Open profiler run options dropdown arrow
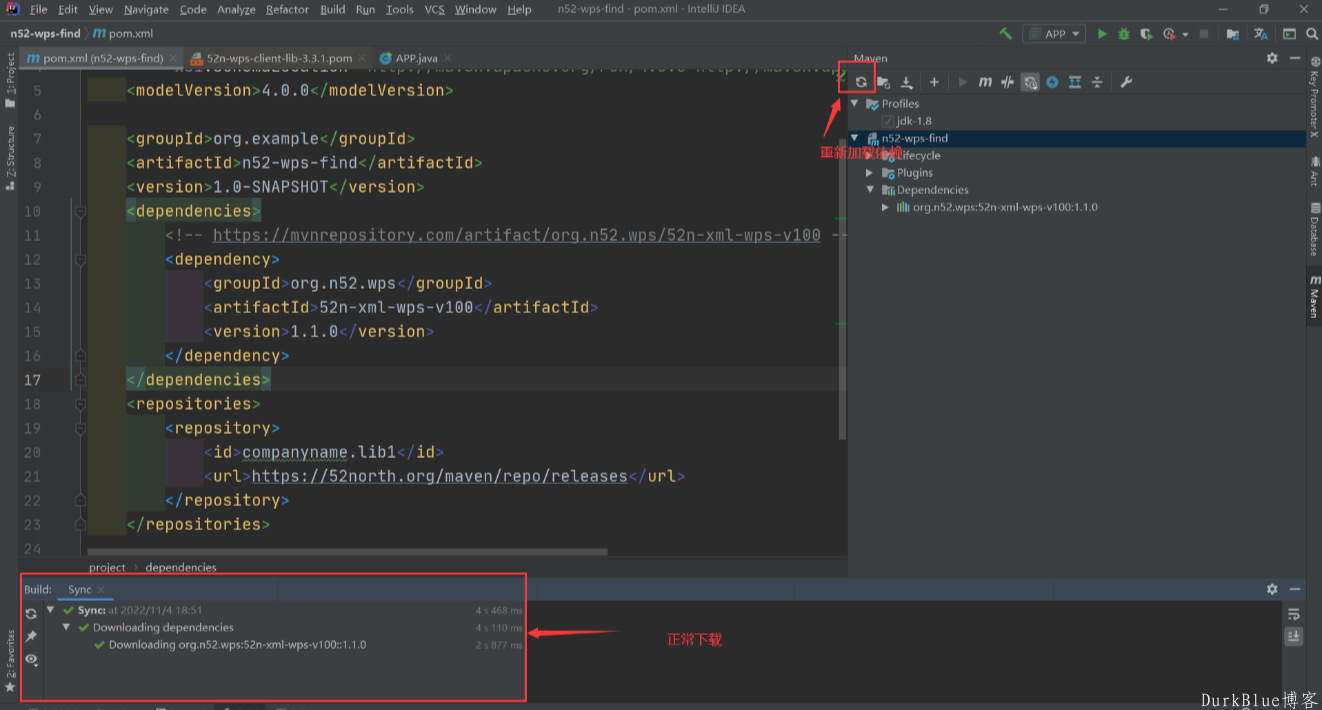Screen dimensions: 1322x710 pyautogui.click(x=1185, y=34)
